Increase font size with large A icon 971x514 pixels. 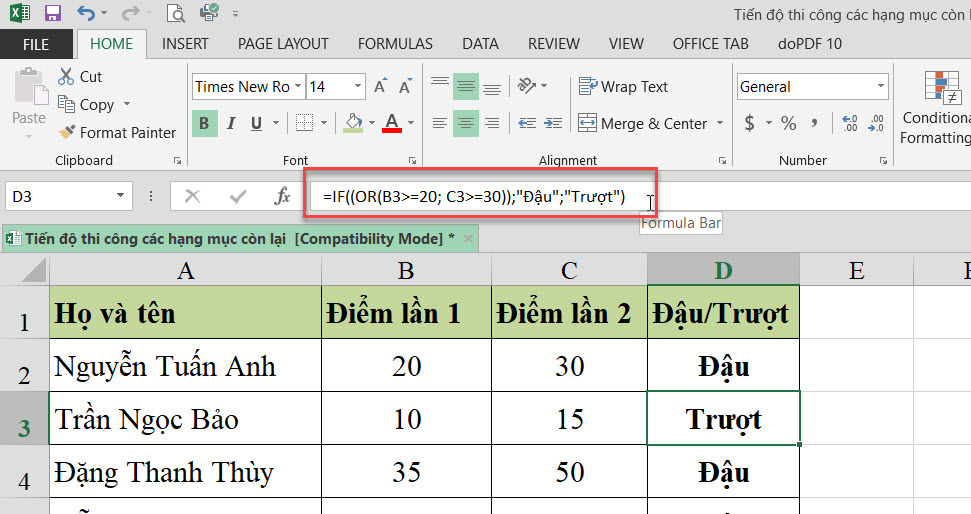(x=381, y=86)
